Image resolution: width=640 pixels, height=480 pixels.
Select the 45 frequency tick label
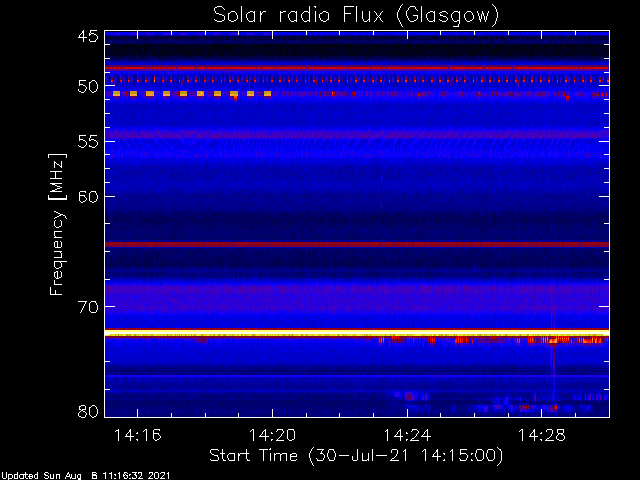pos(88,37)
